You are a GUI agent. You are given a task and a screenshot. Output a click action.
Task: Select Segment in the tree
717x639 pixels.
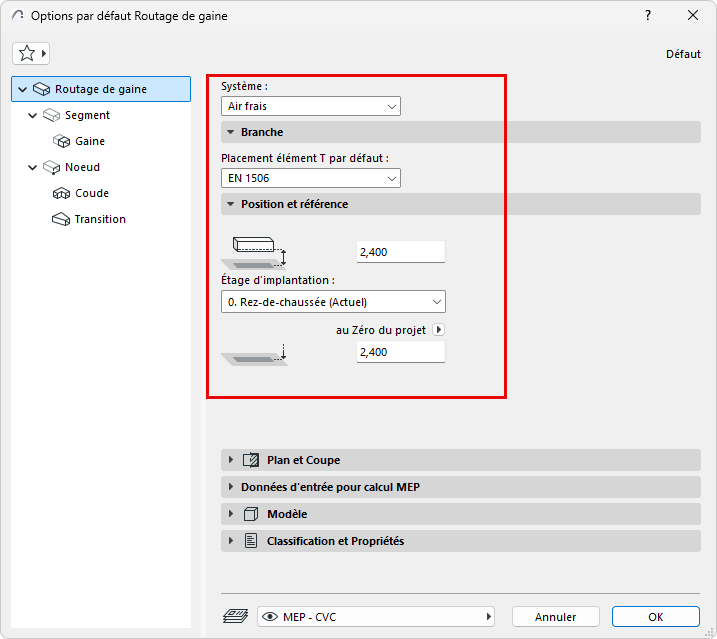coord(87,115)
